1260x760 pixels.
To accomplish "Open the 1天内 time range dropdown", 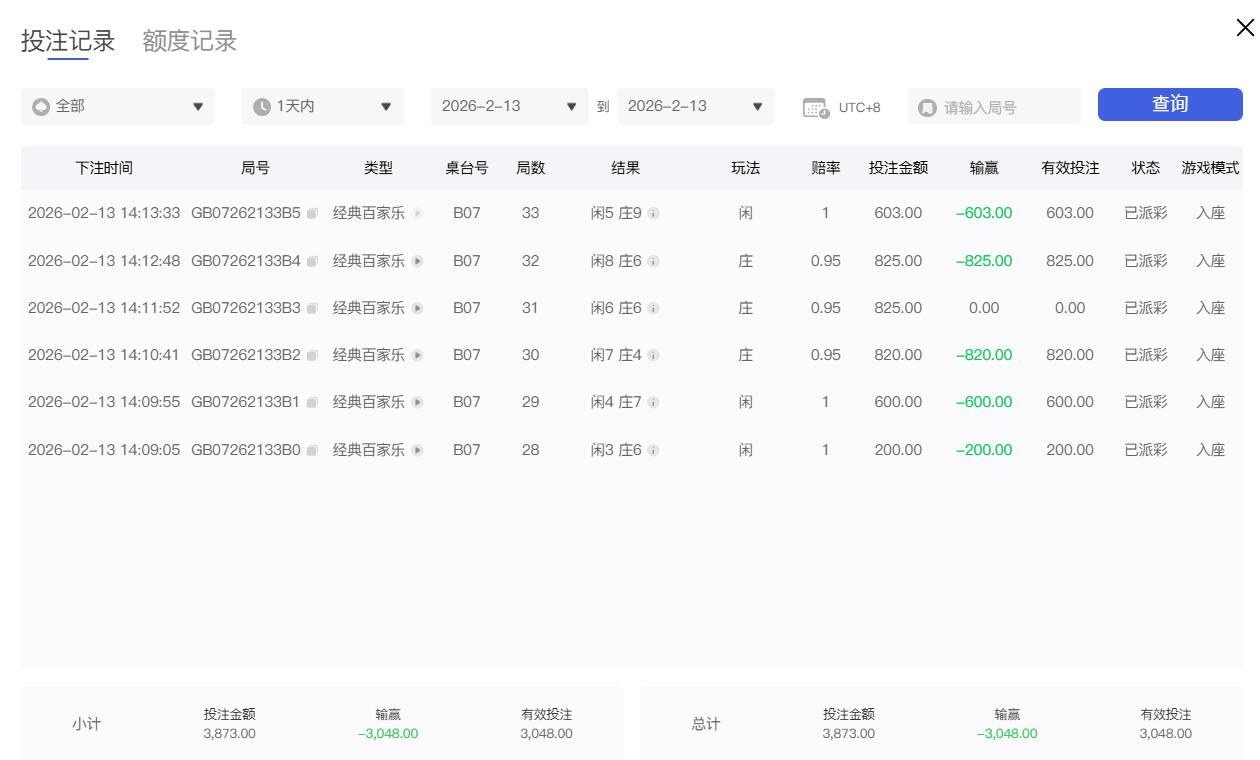I will pos(322,106).
